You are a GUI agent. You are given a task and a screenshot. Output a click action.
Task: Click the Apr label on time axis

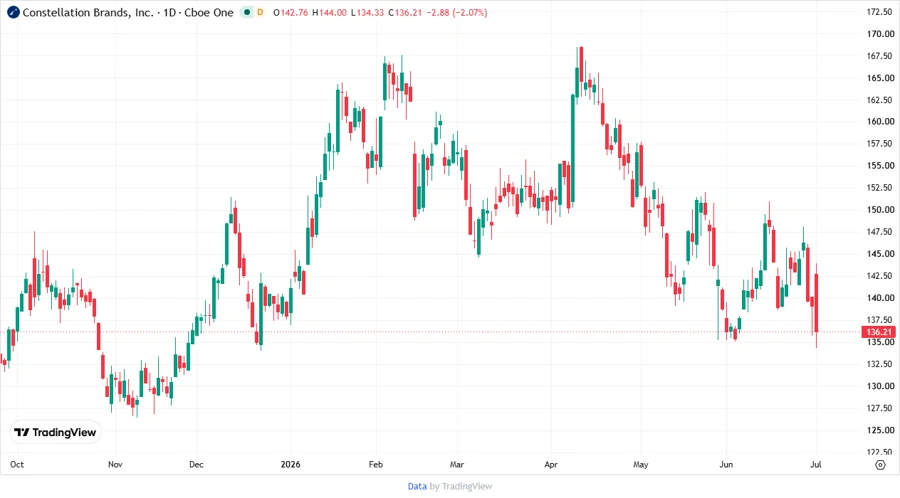(x=551, y=464)
